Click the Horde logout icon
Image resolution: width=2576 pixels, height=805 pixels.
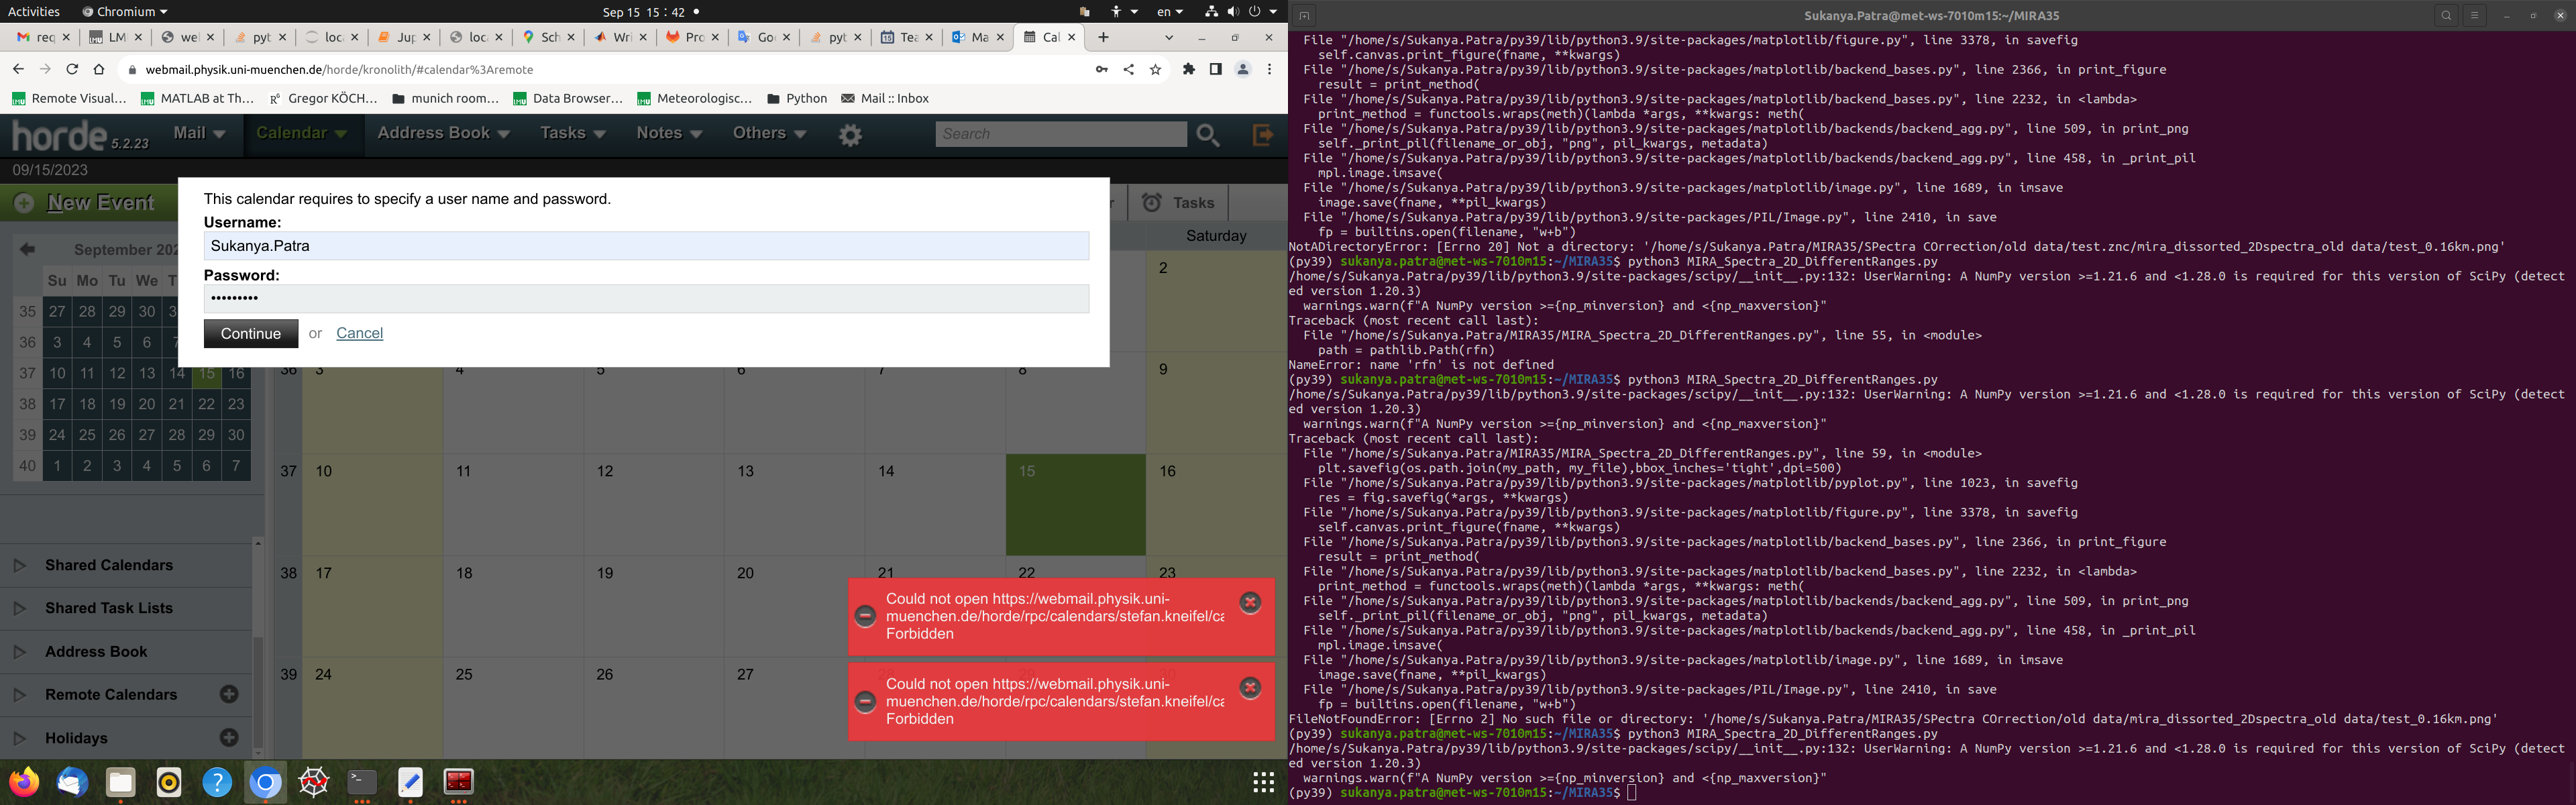[1263, 135]
